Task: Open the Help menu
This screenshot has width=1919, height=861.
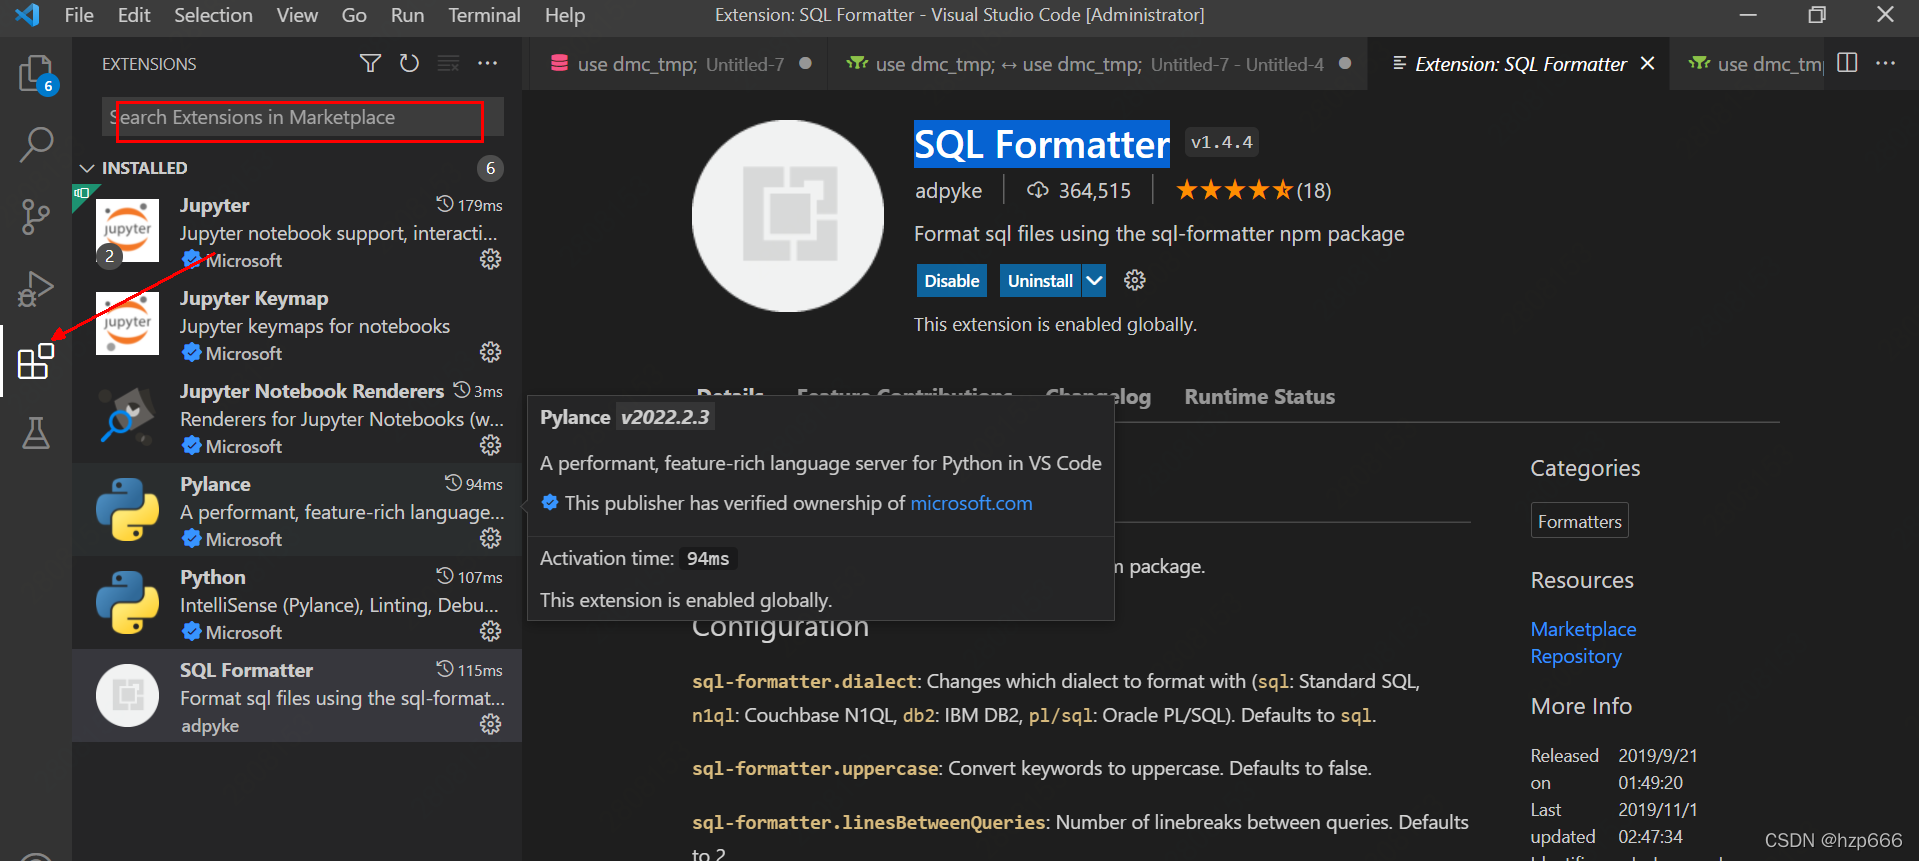Action: [565, 15]
